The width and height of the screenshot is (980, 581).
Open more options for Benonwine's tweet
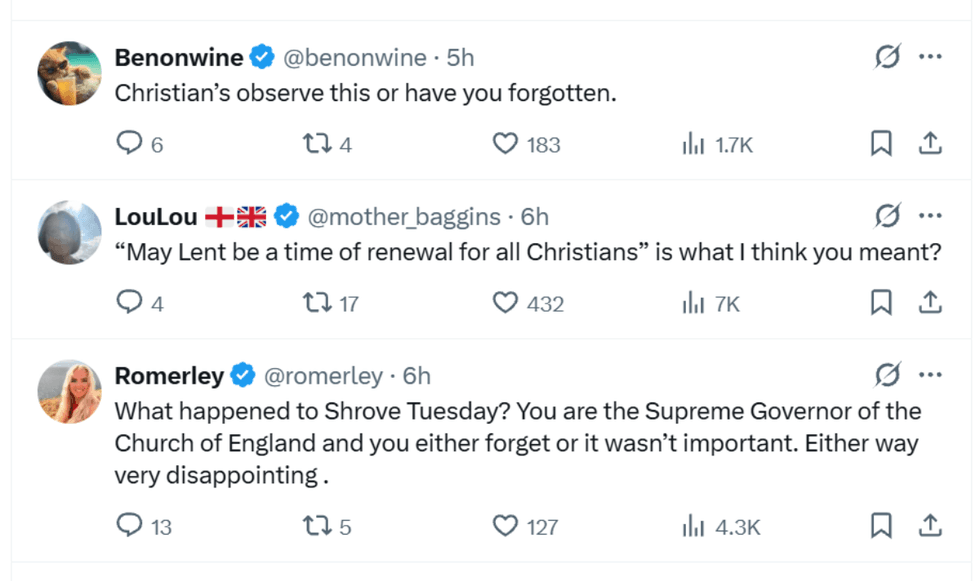pos(930,57)
